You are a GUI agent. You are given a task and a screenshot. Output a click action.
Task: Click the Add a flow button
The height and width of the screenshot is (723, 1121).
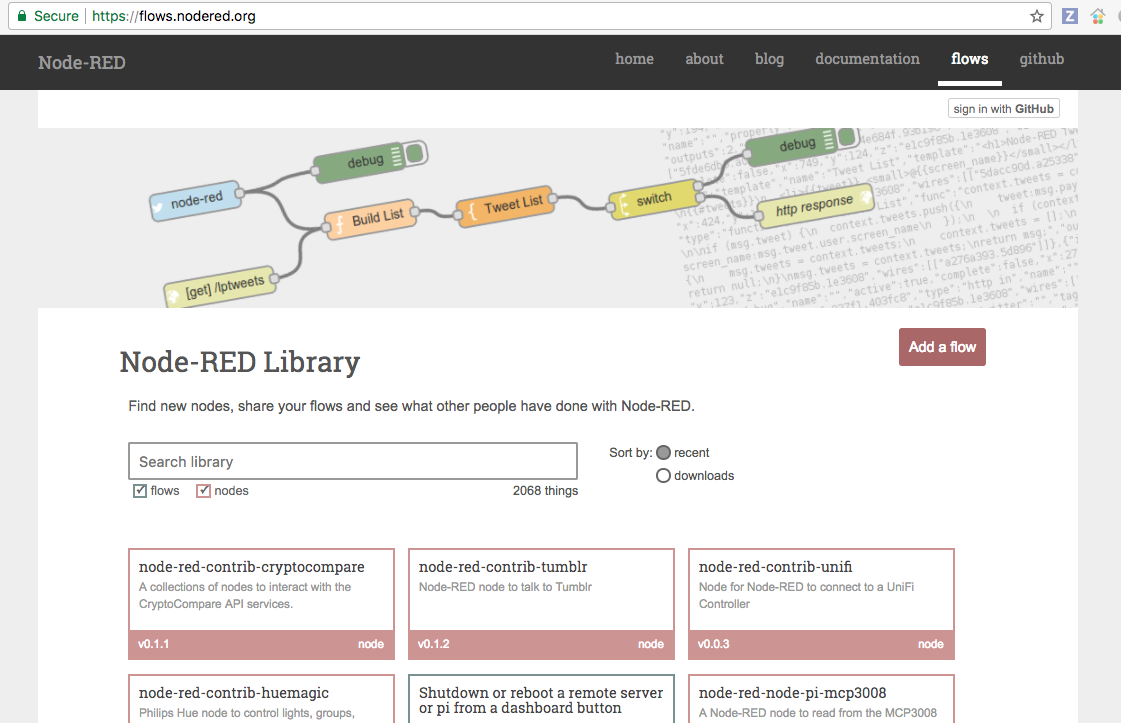pyautogui.click(x=942, y=347)
